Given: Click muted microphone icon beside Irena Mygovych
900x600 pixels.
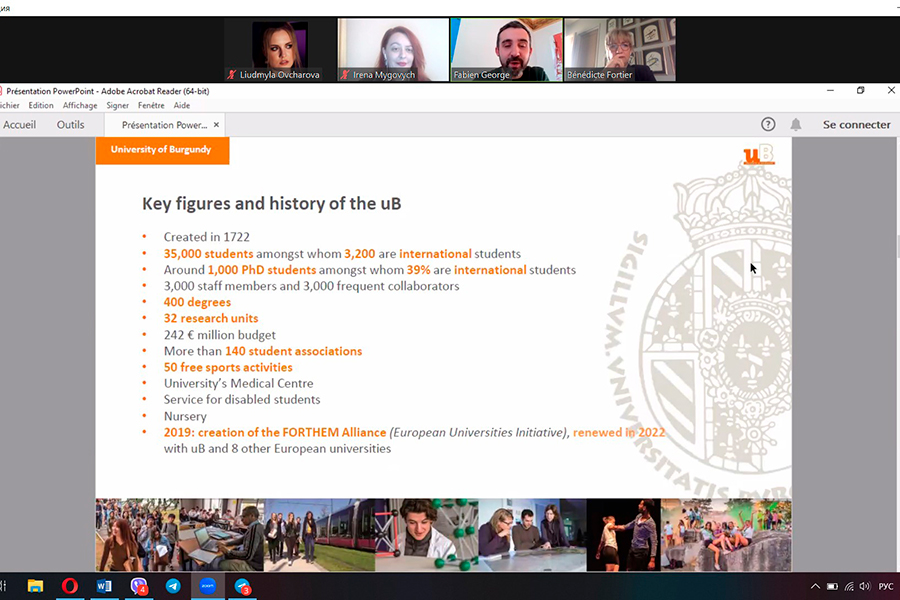Looking at the screenshot, I should click(345, 75).
